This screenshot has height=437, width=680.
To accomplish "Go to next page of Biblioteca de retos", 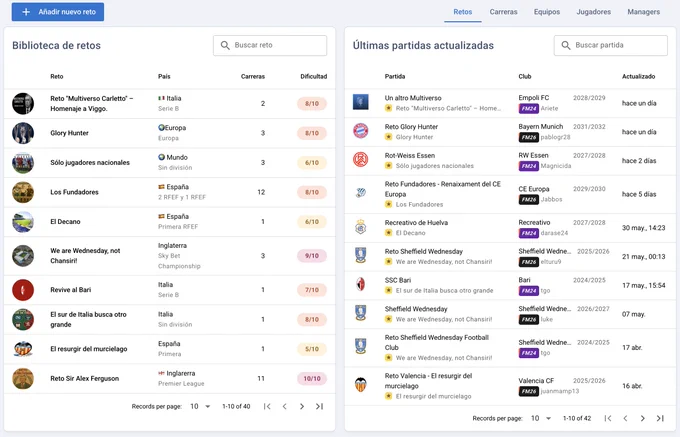I will pos(302,406).
